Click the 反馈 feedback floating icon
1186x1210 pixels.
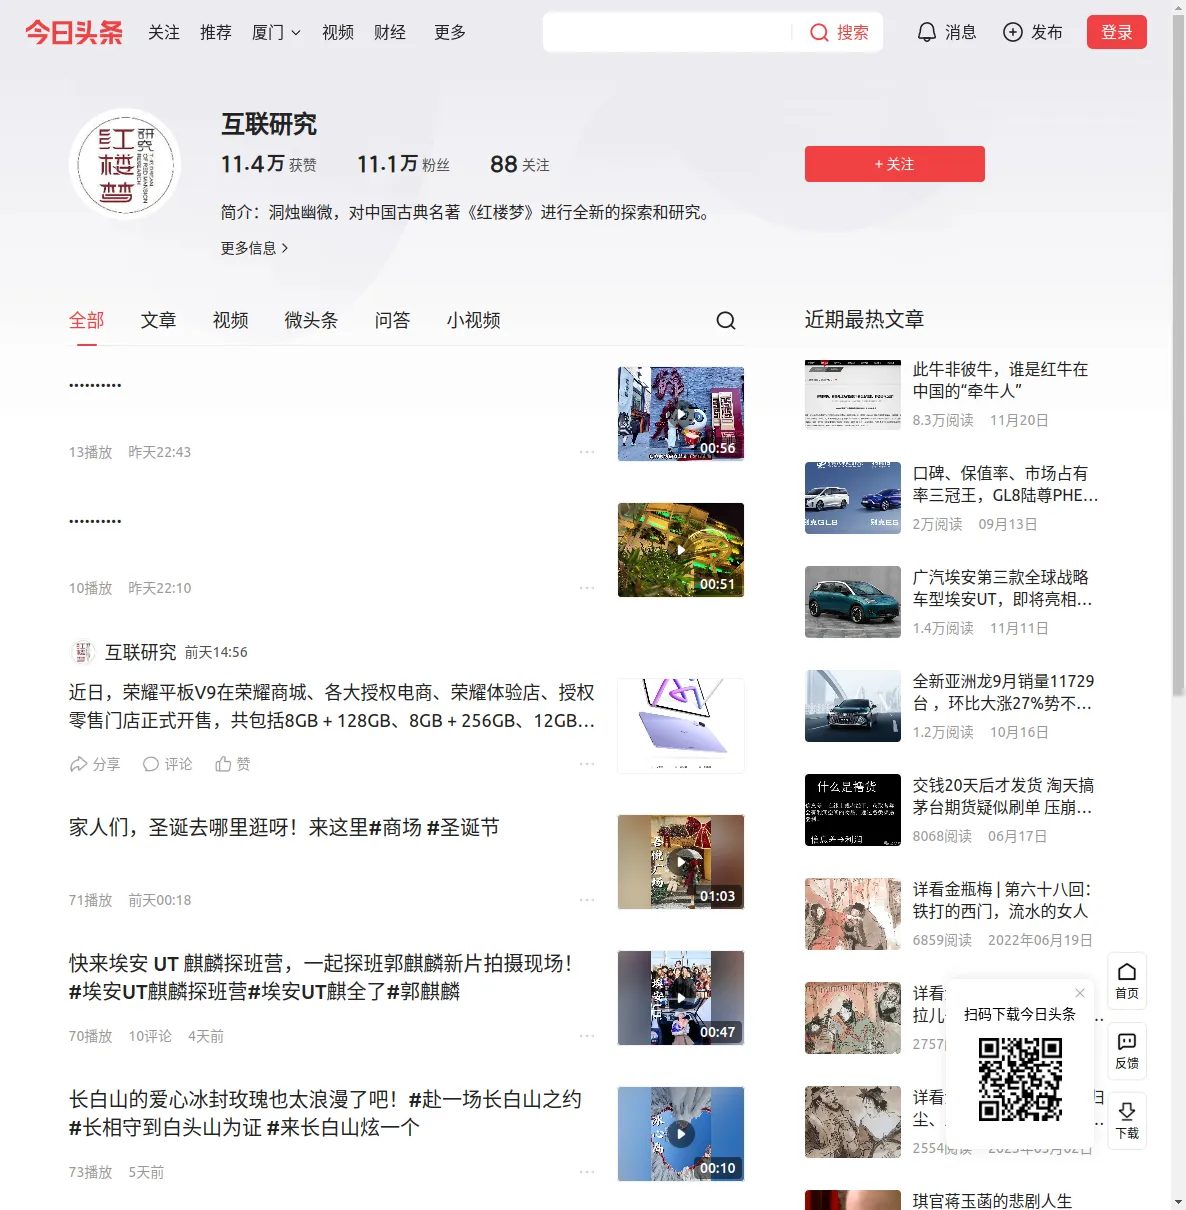pos(1127,1051)
